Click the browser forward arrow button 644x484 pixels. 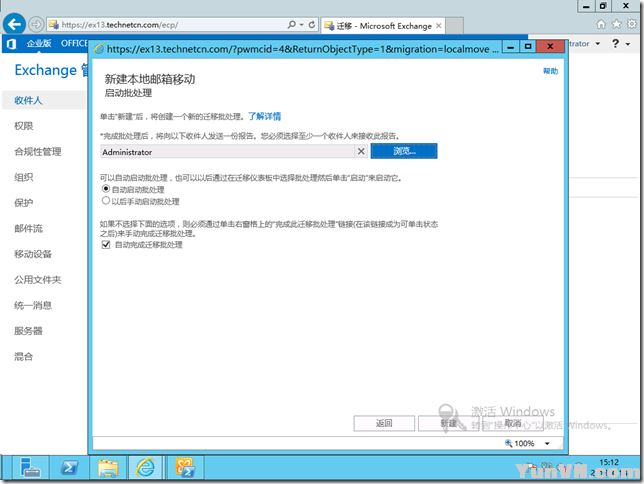coord(36,25)
